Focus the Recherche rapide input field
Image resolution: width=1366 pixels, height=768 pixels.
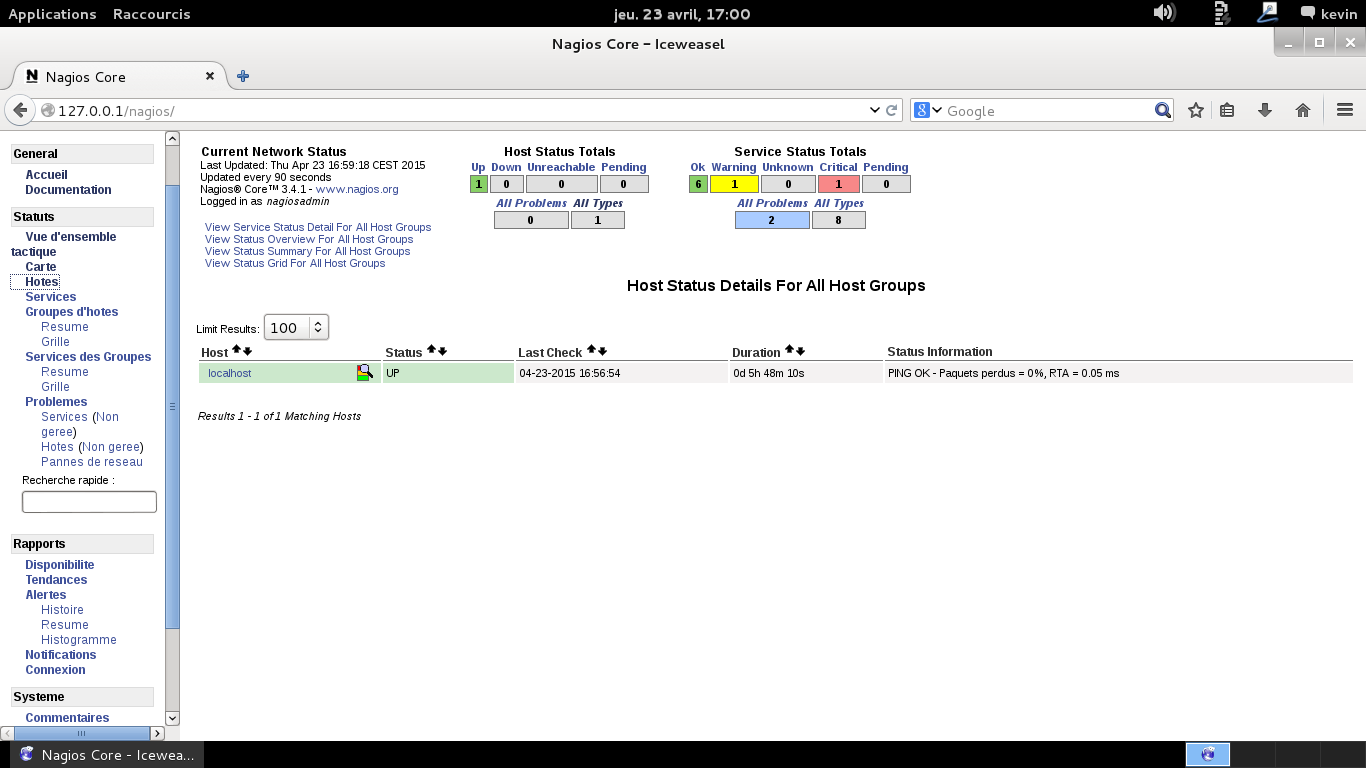point(89,502)
